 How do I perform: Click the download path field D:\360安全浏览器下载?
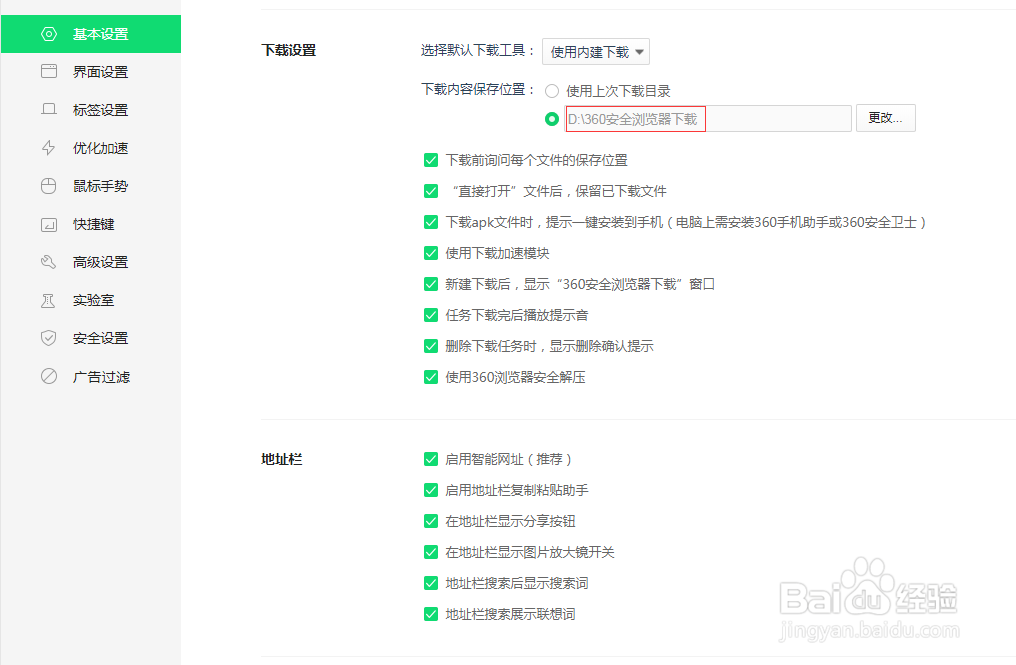click(708, 119)
